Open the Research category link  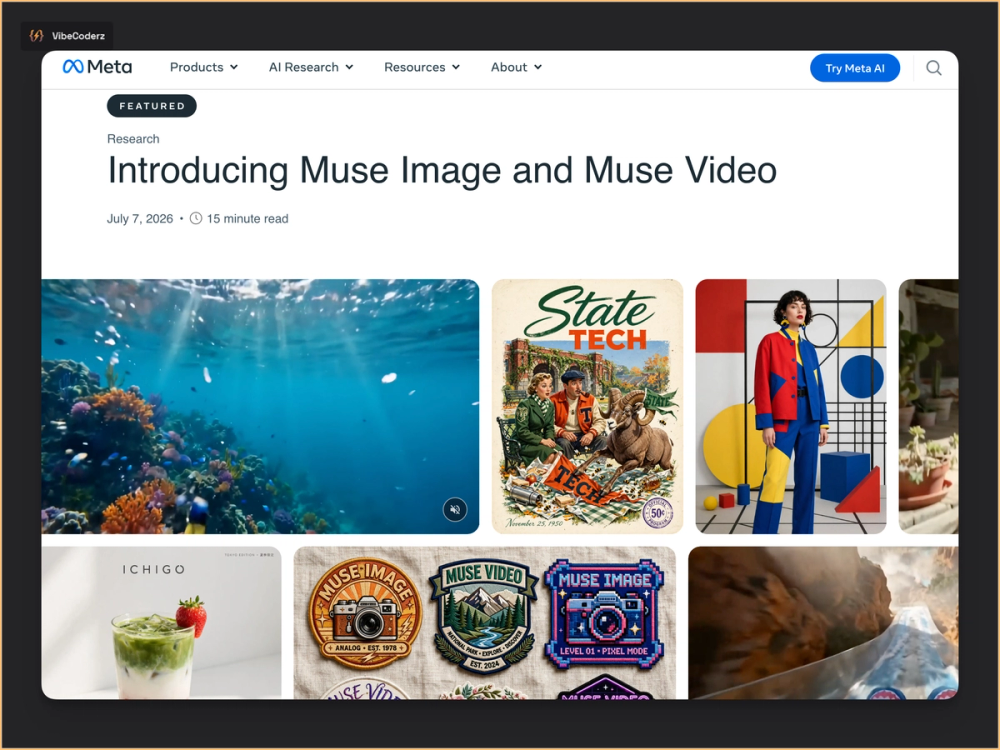[133, 139]
